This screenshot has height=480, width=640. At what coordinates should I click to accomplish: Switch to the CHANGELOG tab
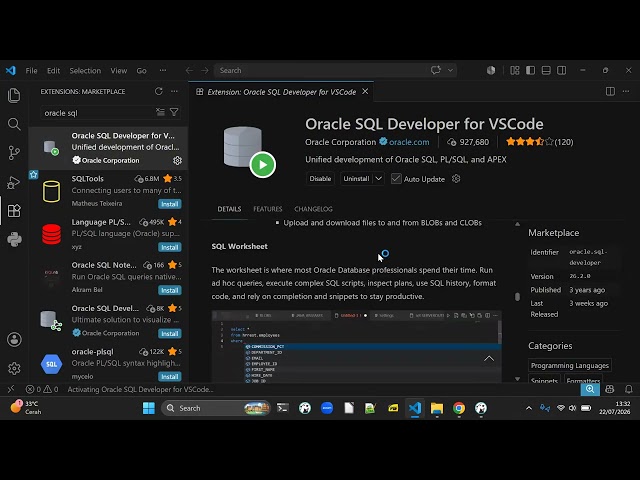pyautogui.click(x=313, y=209)
